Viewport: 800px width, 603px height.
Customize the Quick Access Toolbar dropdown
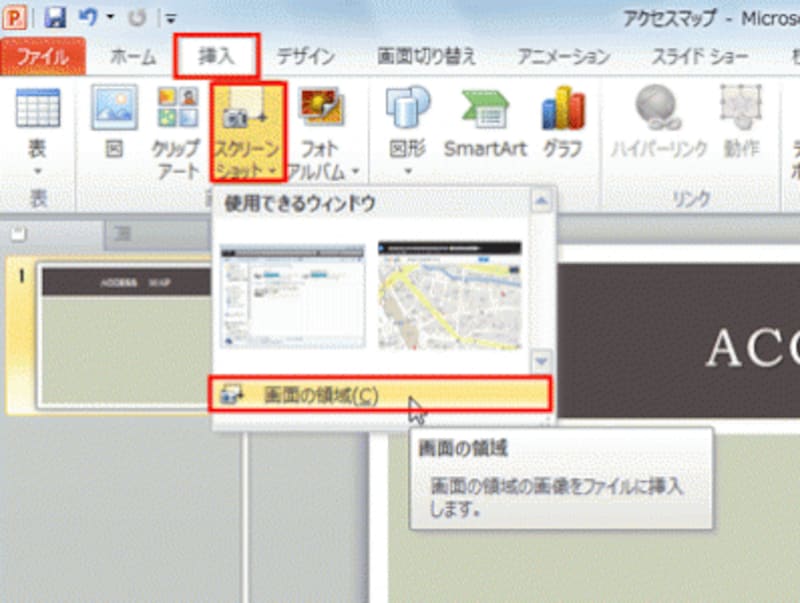pos(170,19)
